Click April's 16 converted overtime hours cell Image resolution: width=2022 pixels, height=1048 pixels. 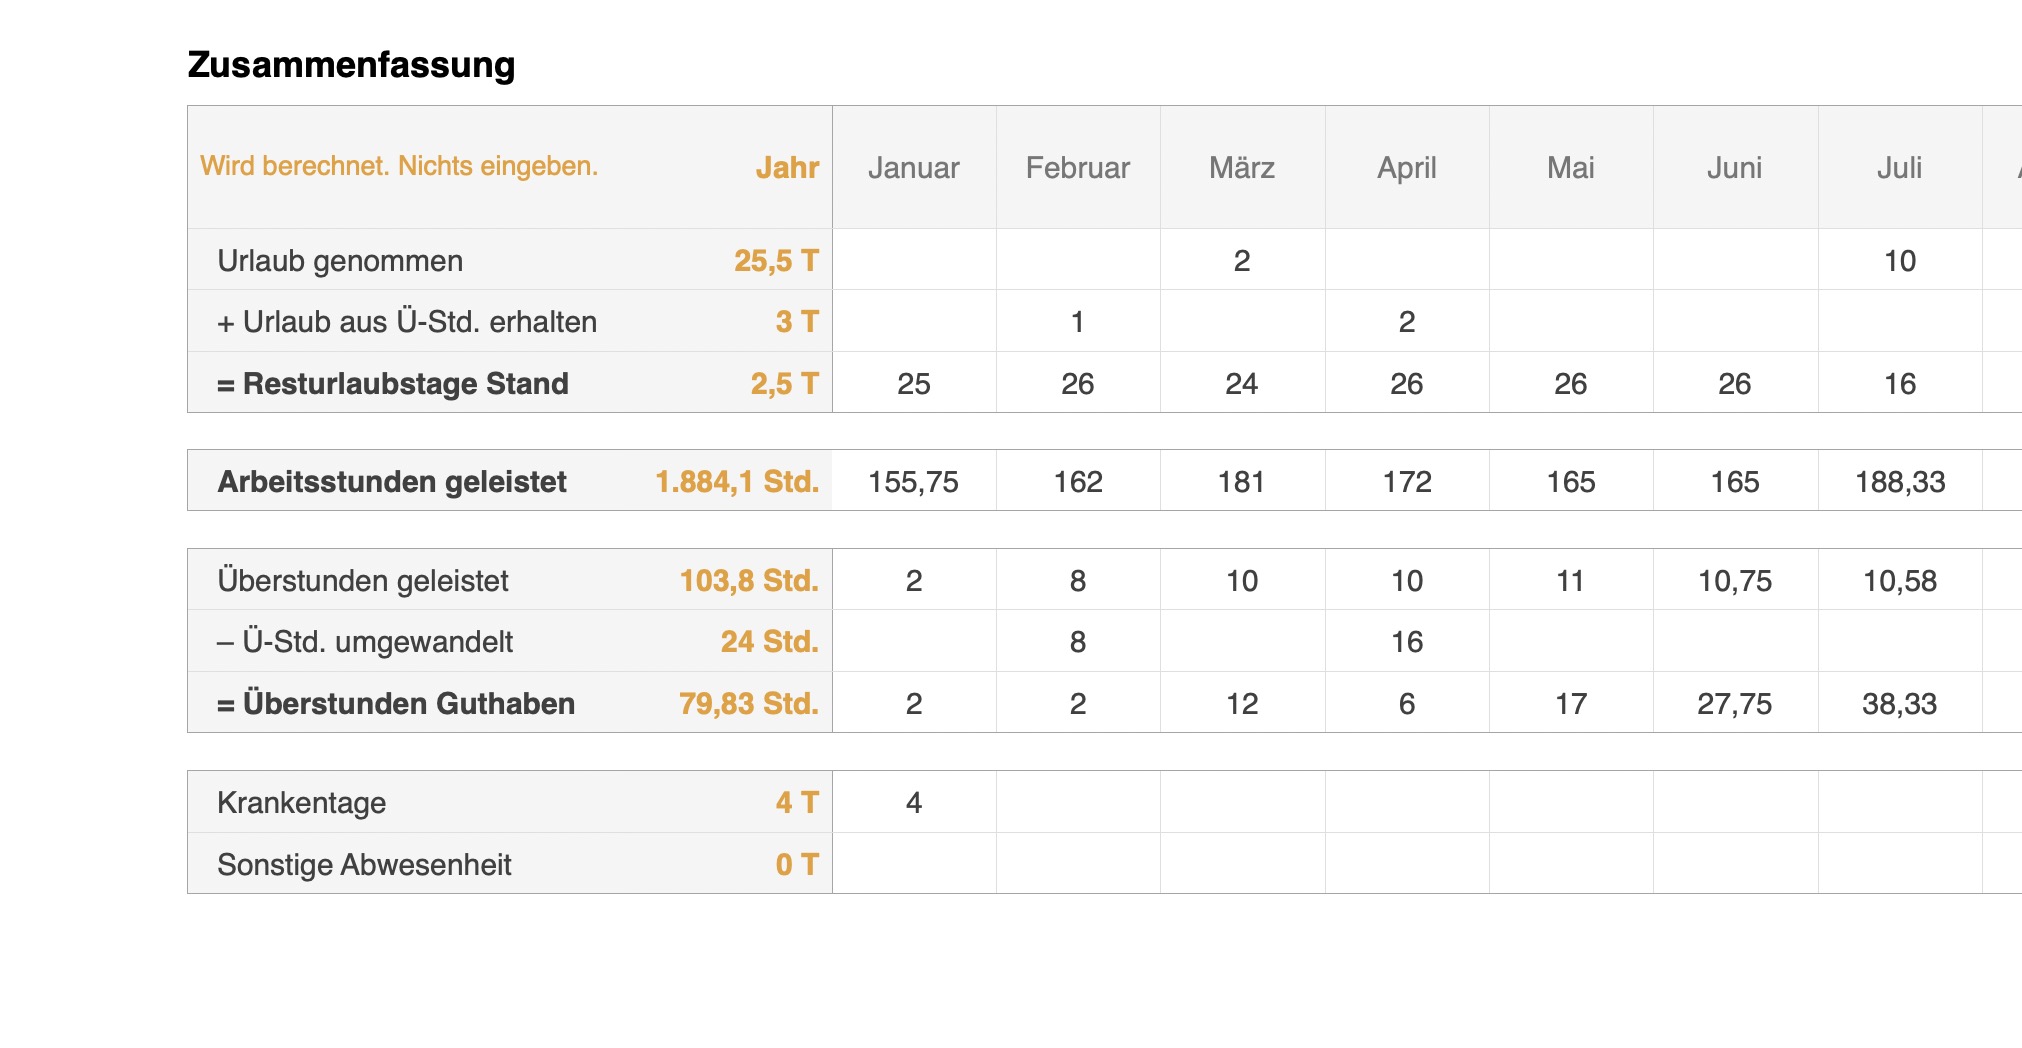point(1406,642)
